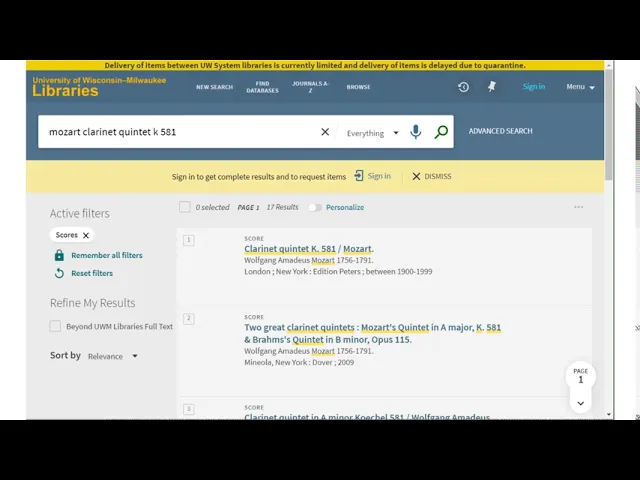Image resolution: width=640 pixels, height=480 pixels.
Task: Open Clarinet quintet in A minor Koechel result
Action: (x=367, y=416)
